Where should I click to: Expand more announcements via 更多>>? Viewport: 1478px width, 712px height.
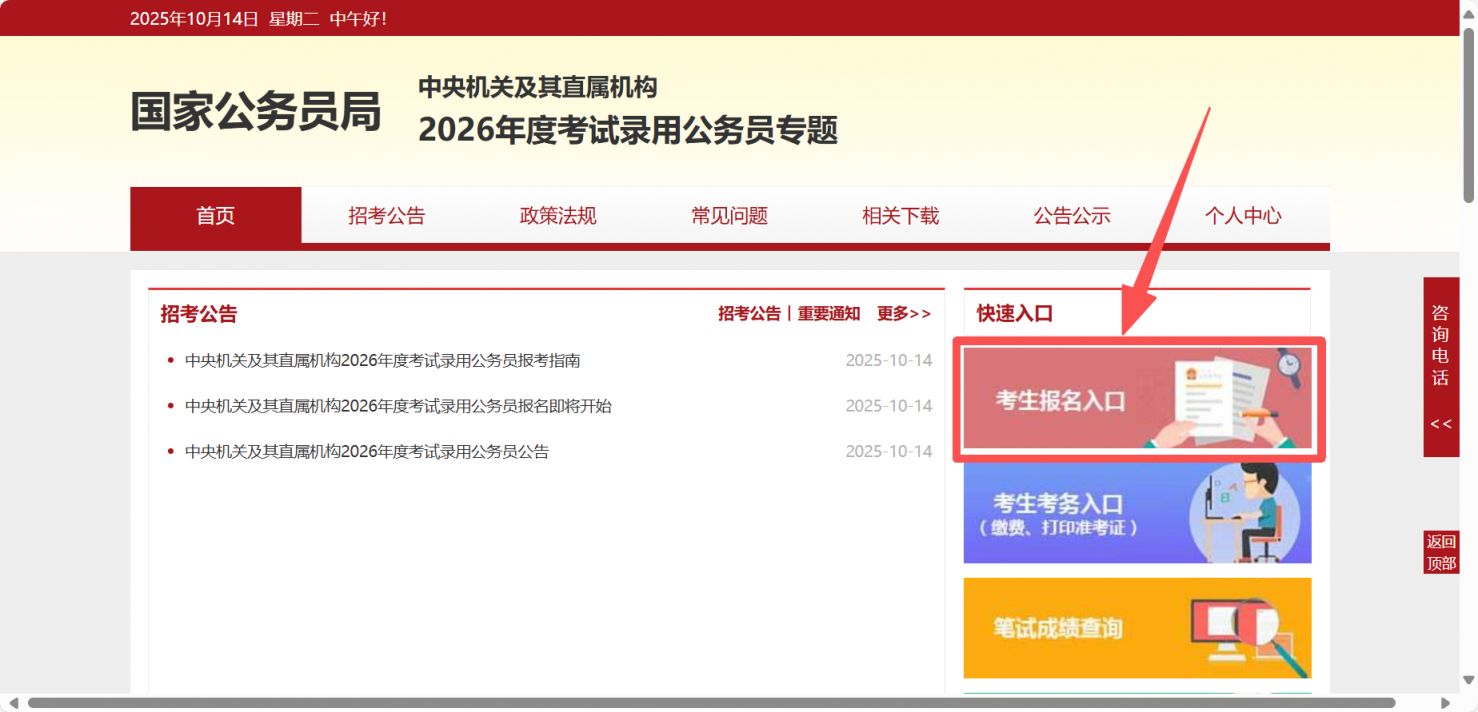pos(903,313)
